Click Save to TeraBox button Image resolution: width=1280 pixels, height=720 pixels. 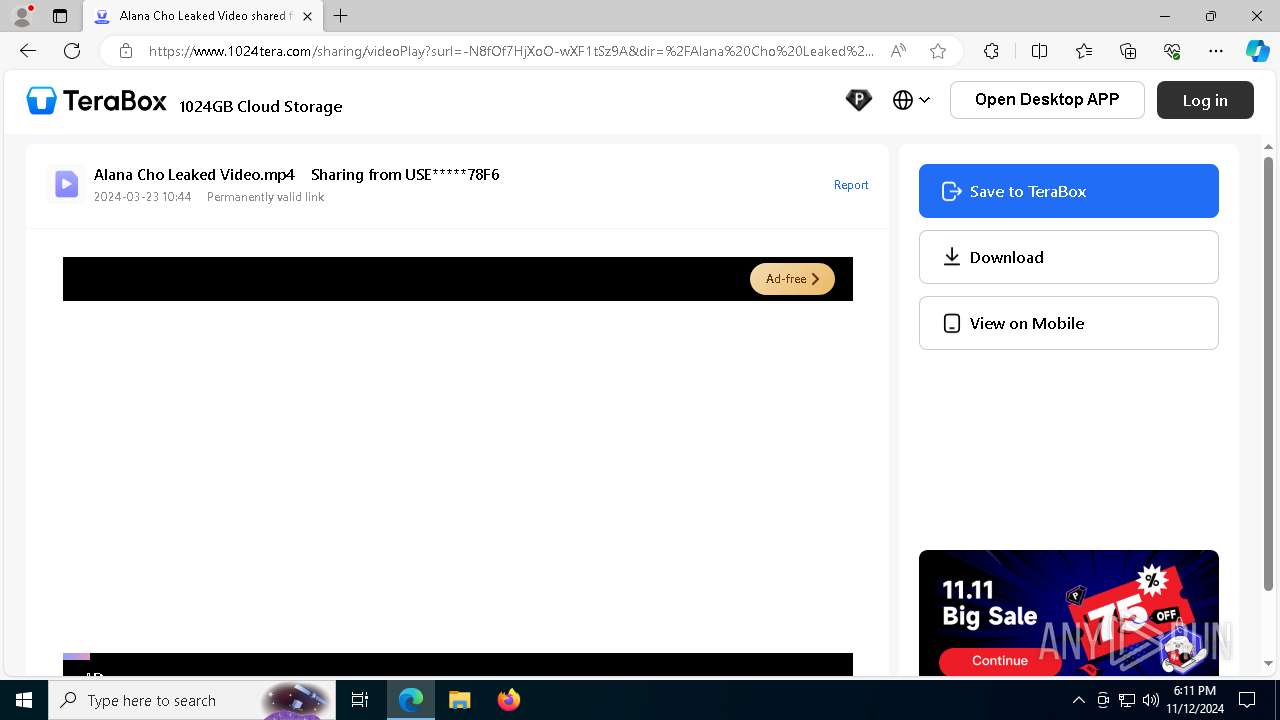click(x=1068, y=191)
